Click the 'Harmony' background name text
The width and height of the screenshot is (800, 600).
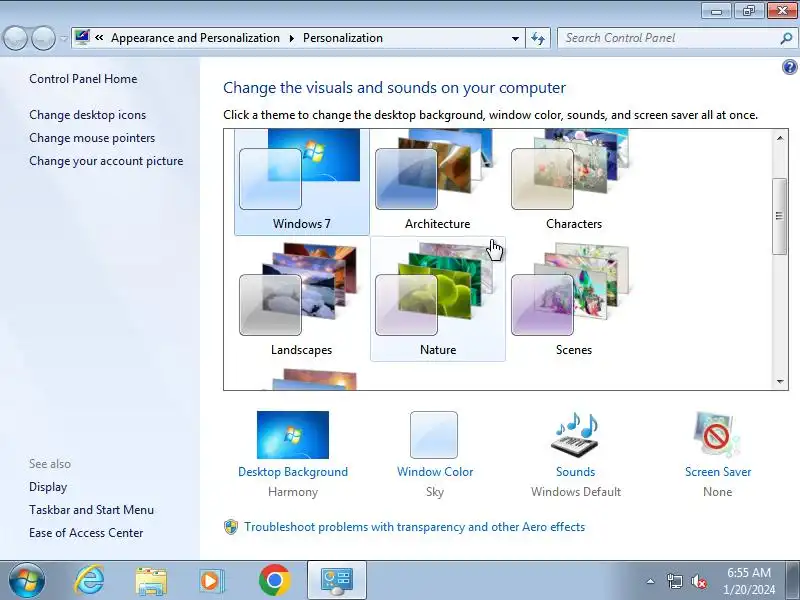click(293, 492)
